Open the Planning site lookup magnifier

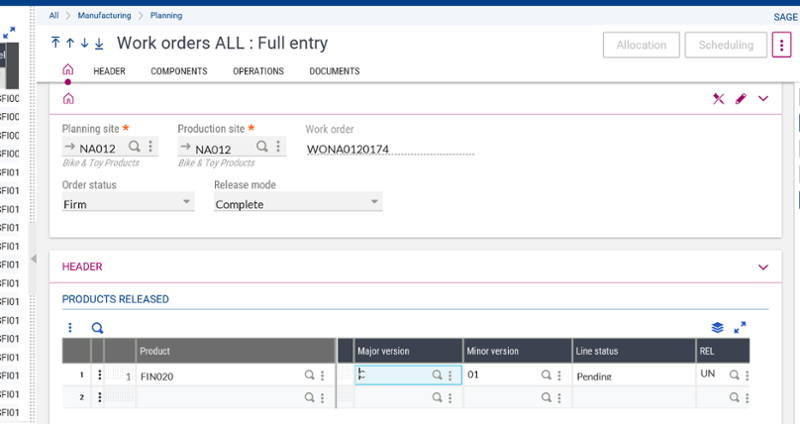(135, 147)
